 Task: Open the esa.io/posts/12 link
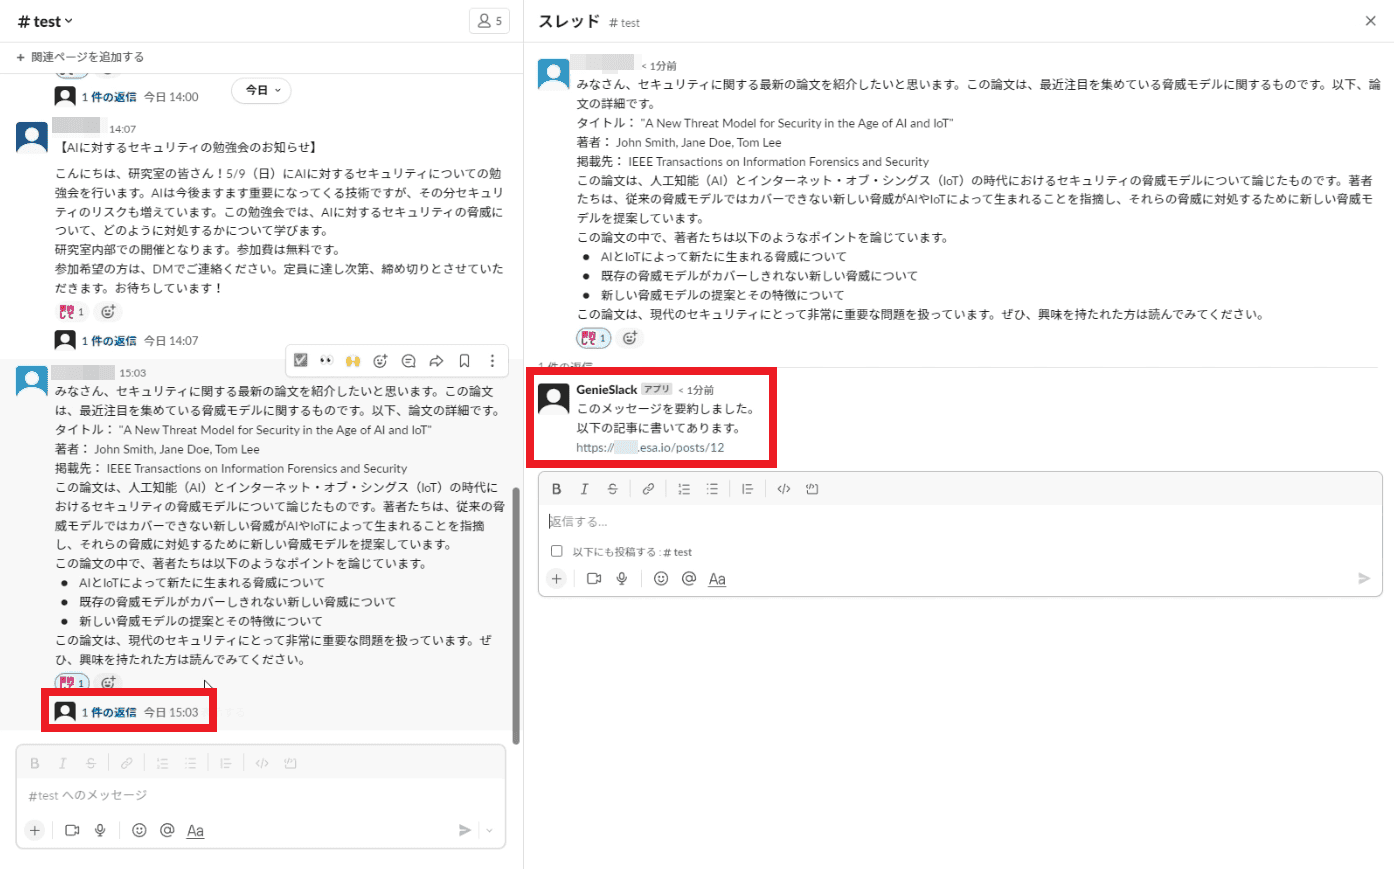click(x=650, y=447)
